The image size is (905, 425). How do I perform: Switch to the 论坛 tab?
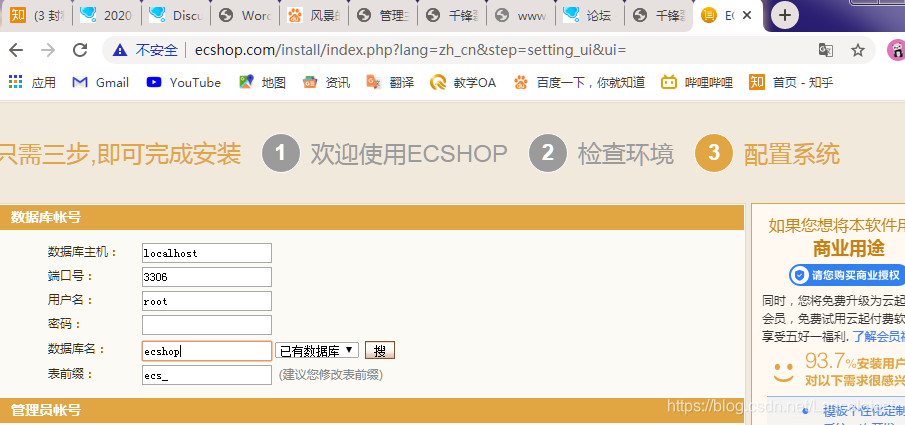(x=590, y=16)
